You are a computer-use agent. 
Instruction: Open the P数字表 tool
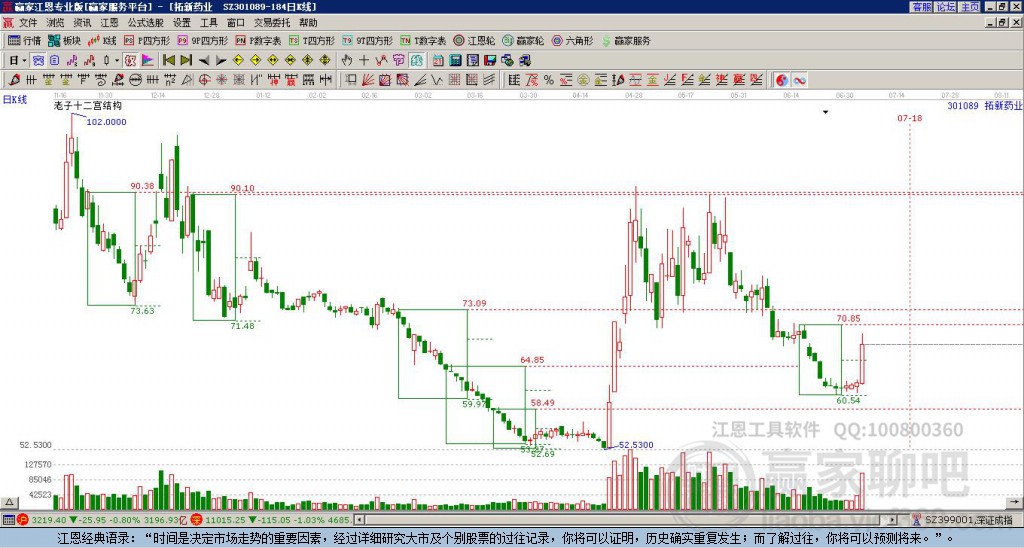click(258, 40)
